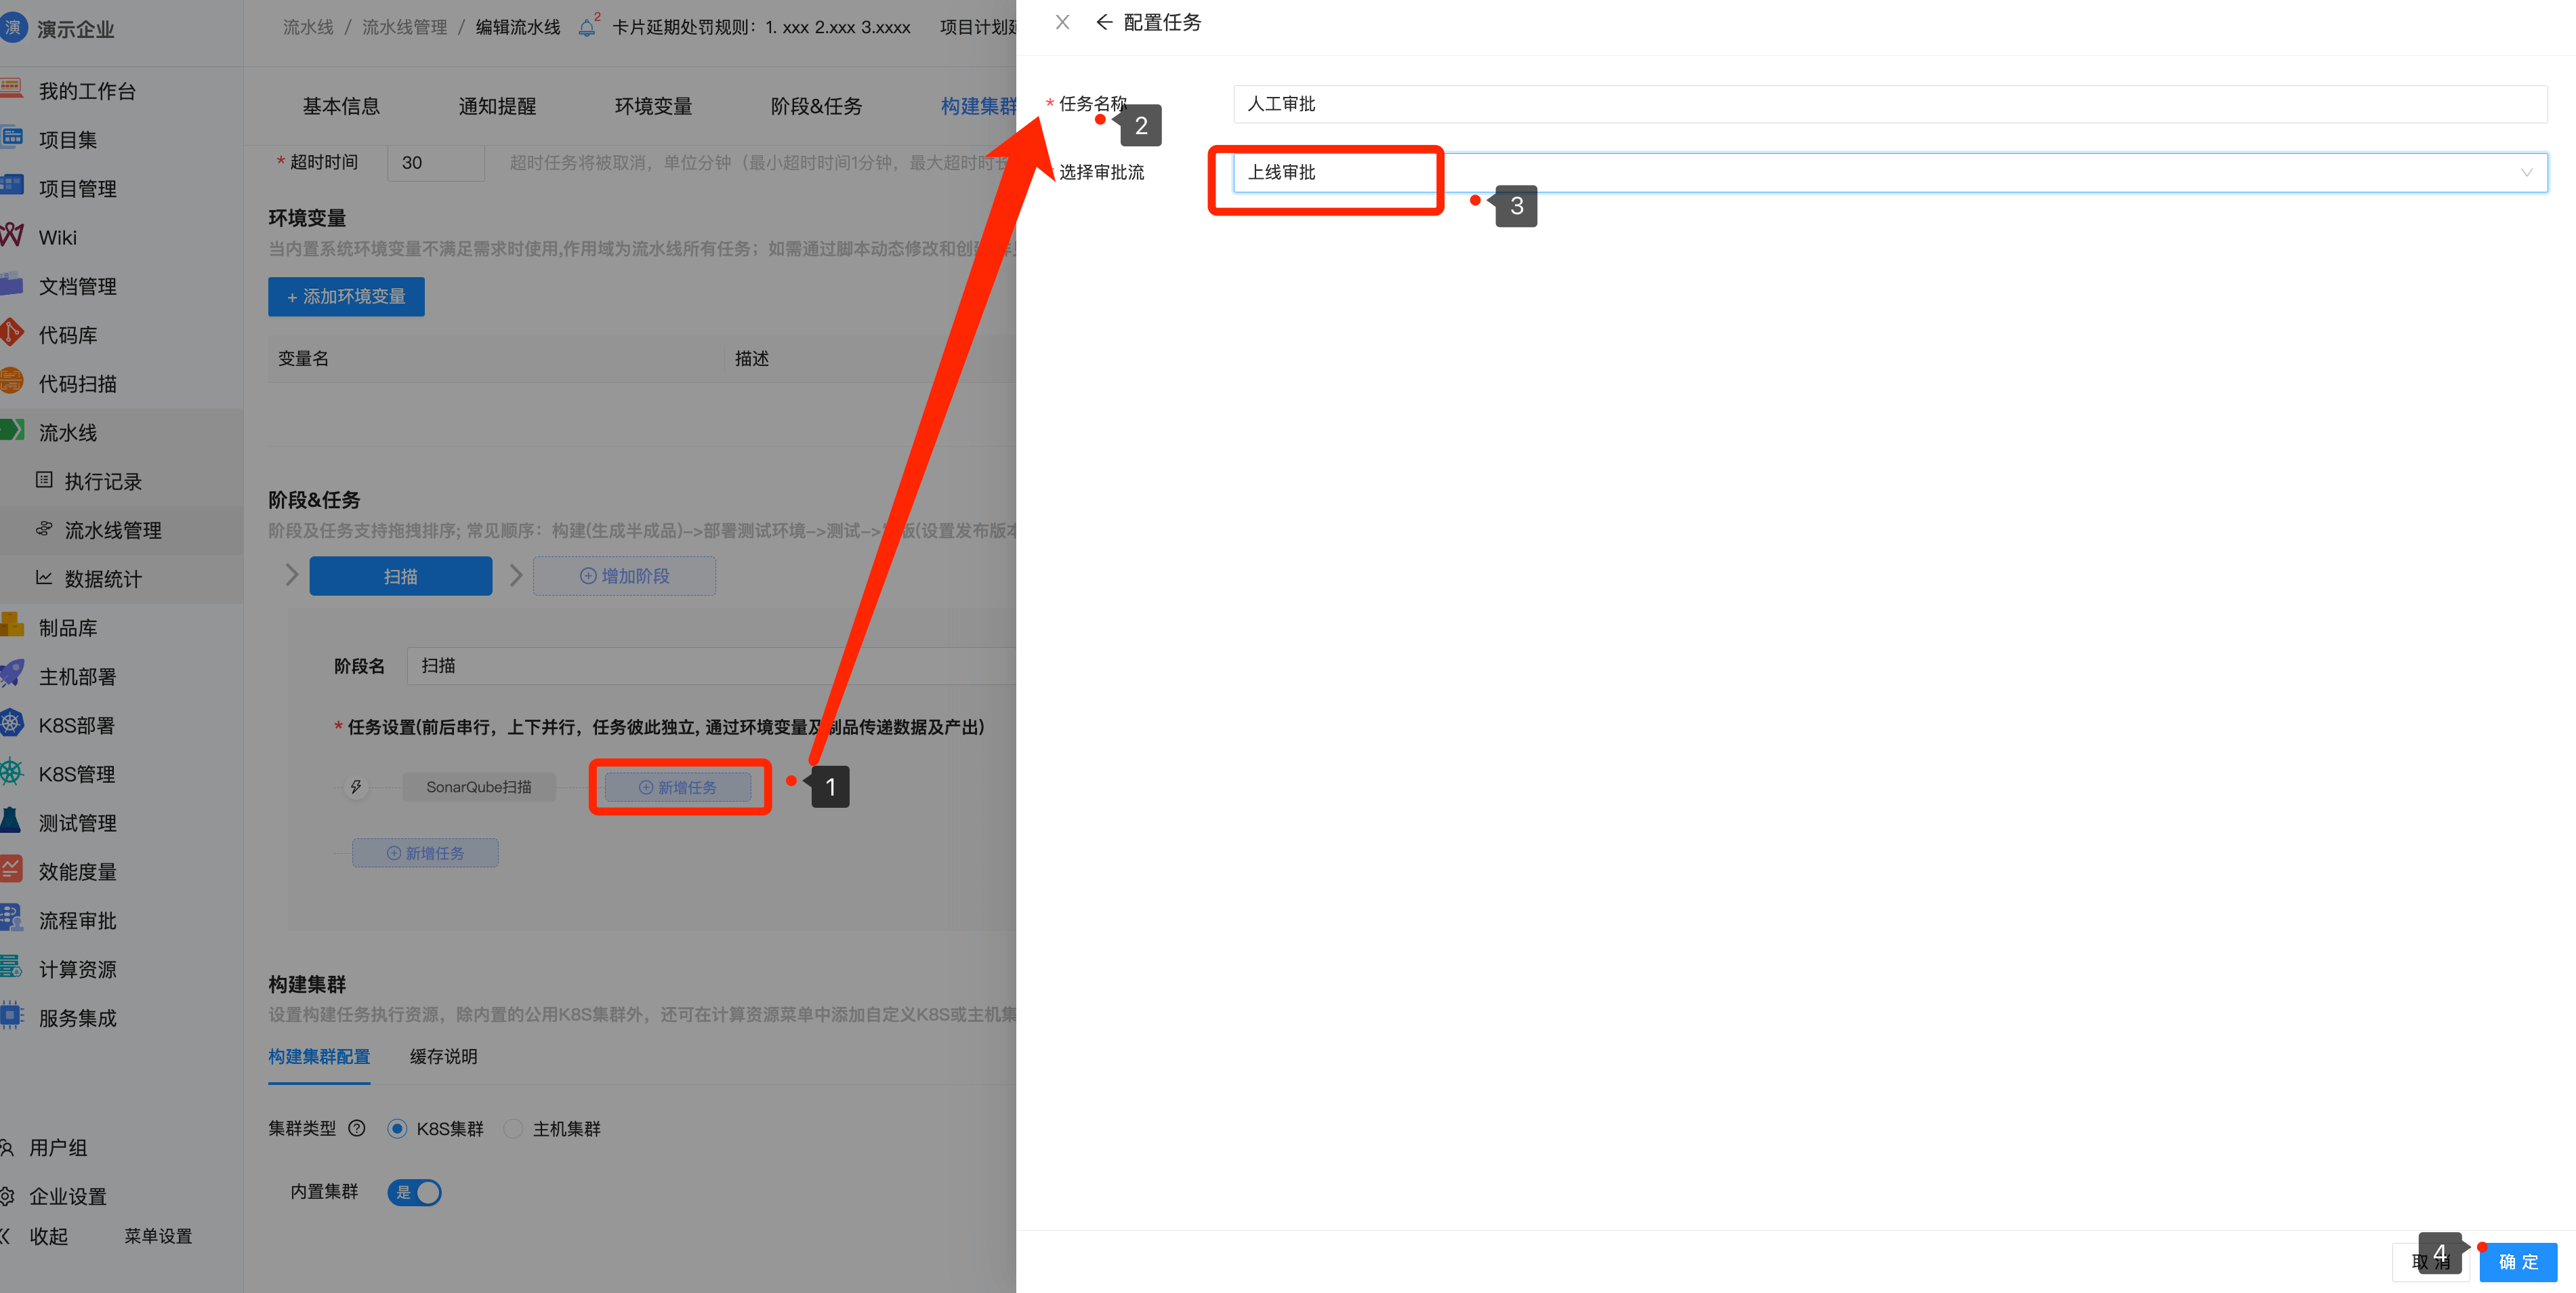Expand the chevron before the 扫描 stage

(x=291, y=575)
